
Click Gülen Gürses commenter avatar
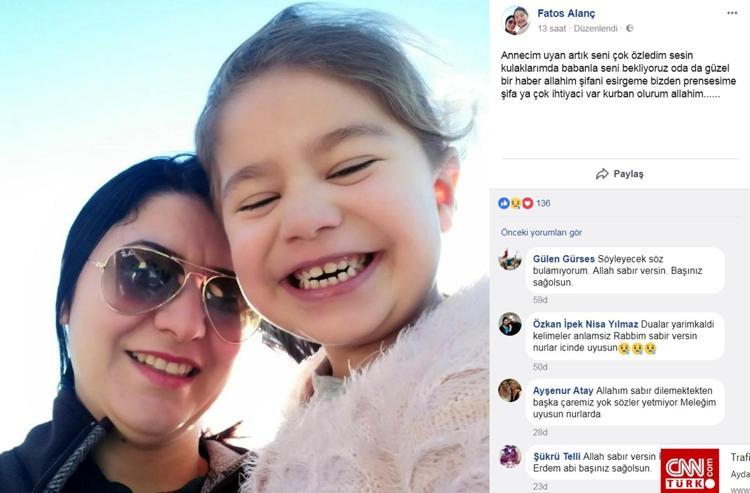click(x=510, y=259)
